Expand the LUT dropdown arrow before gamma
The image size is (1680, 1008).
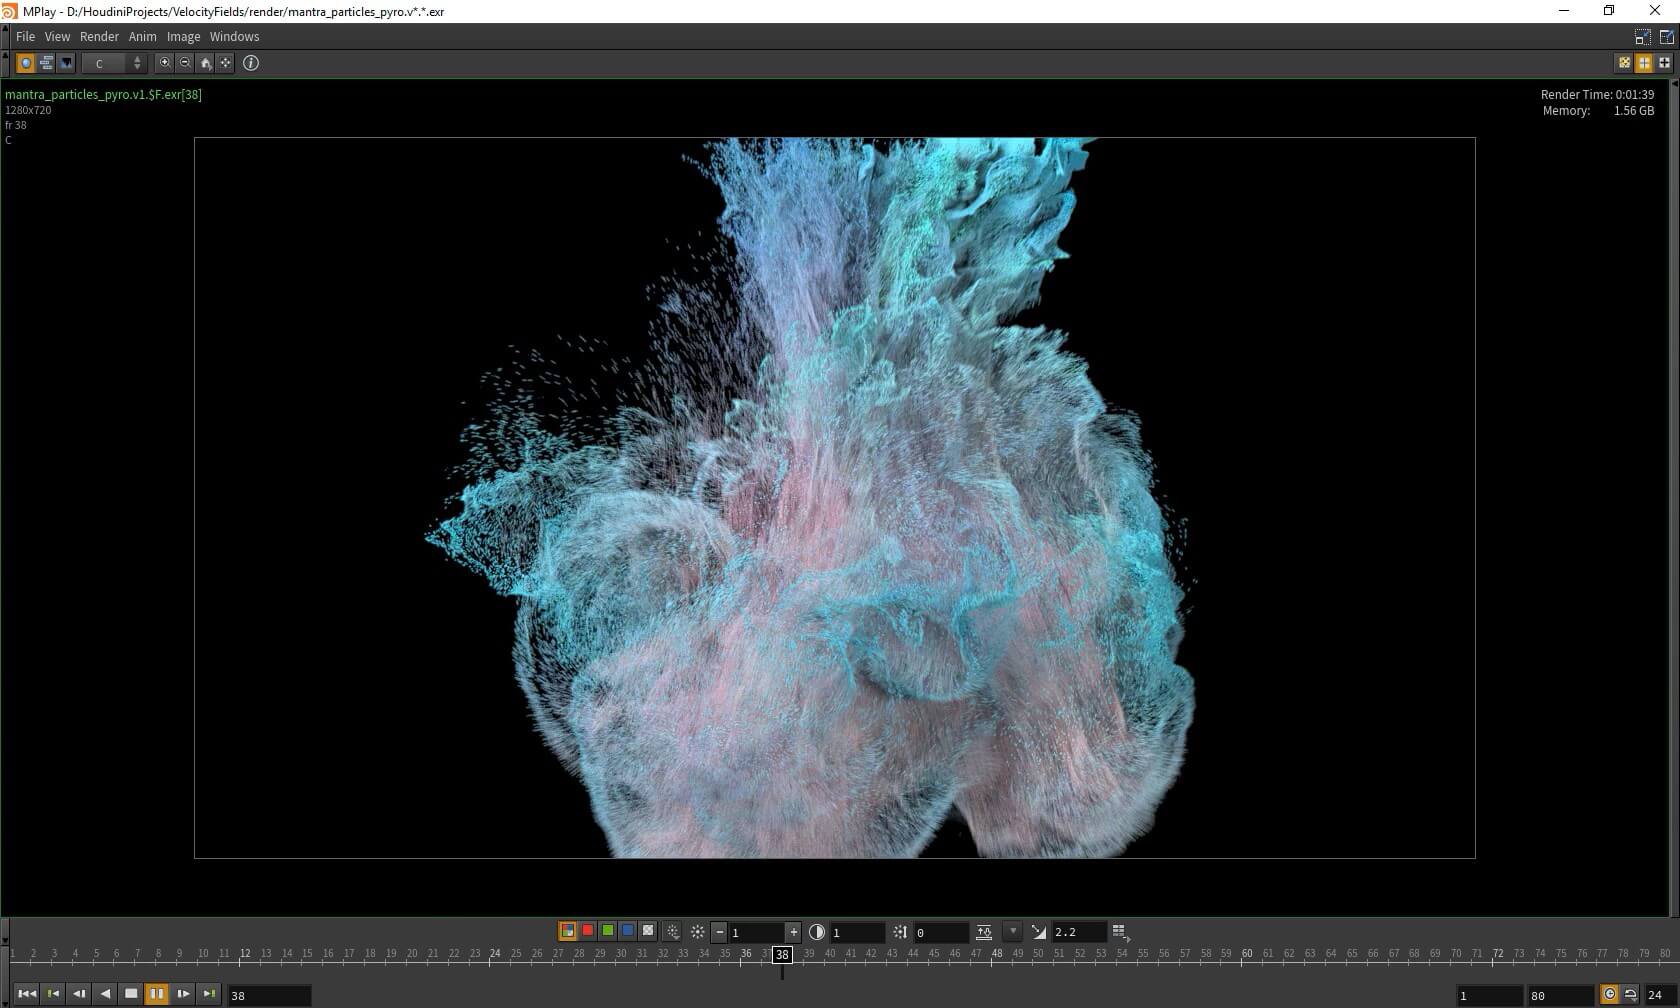(1013, 931)
